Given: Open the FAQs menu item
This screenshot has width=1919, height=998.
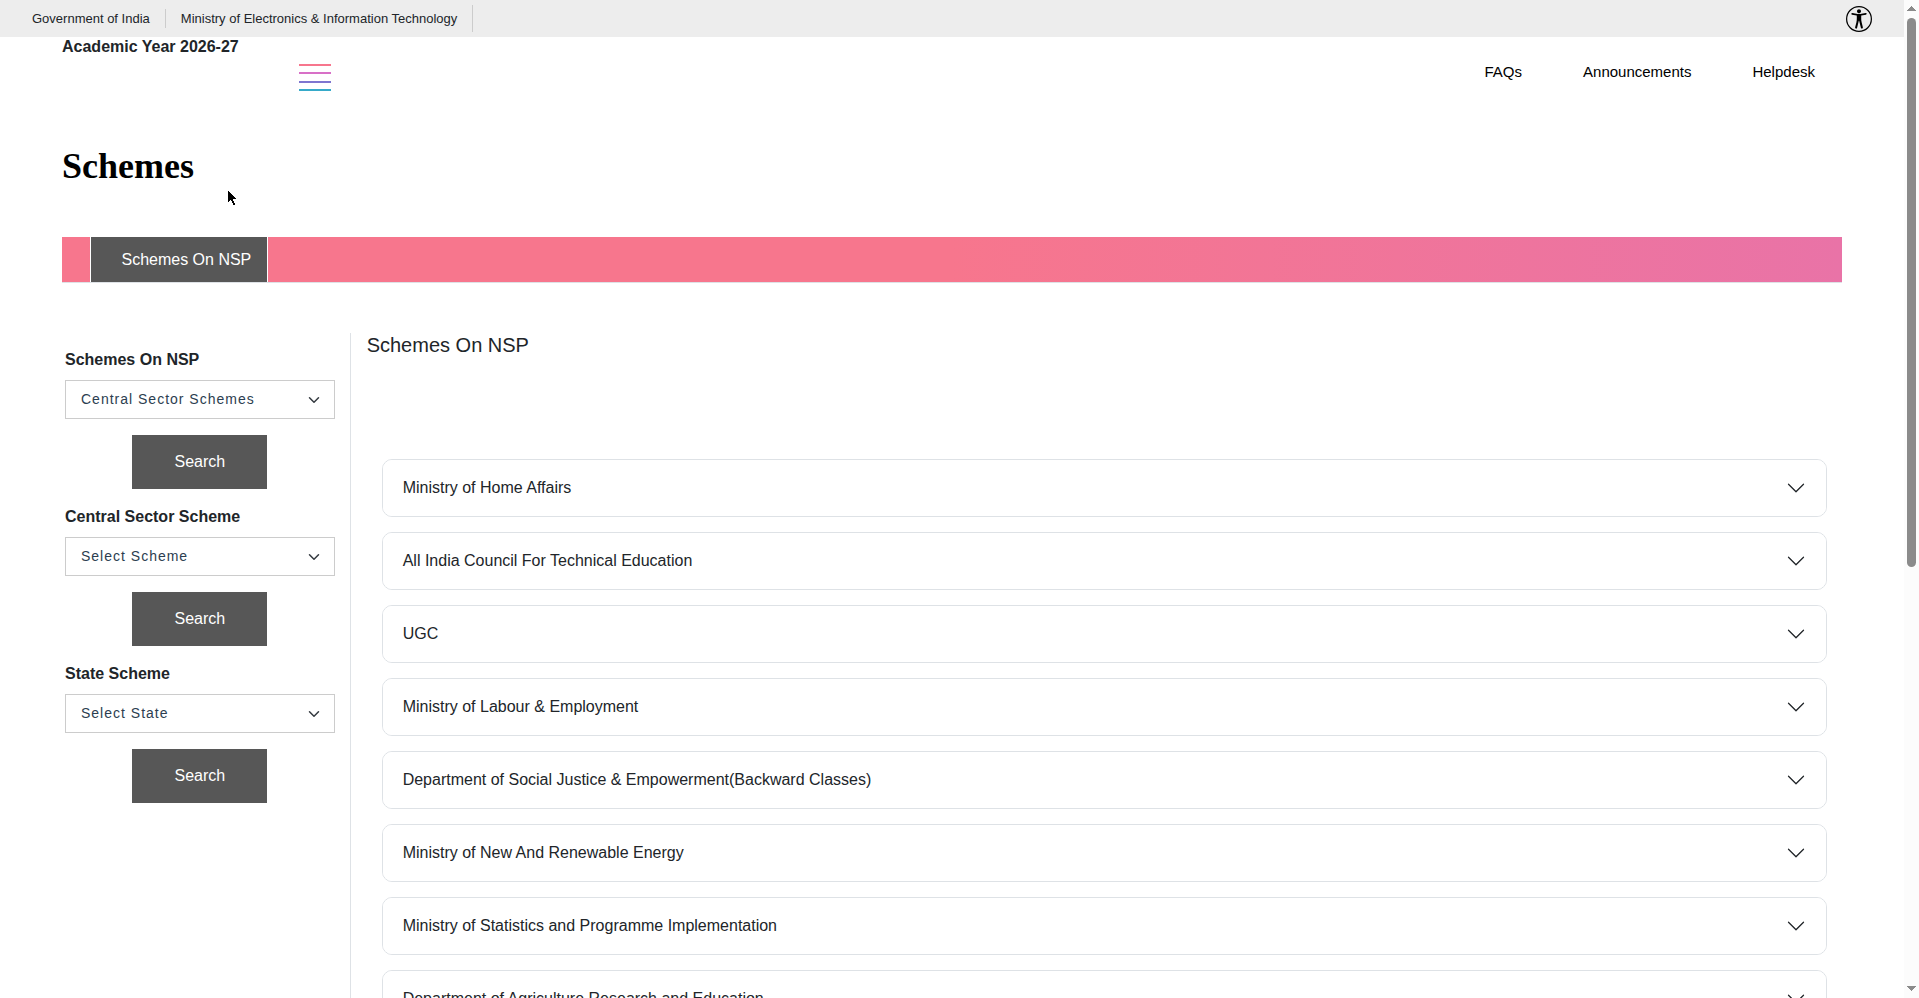Looking at the screenshot, I should pos(1503,72).
